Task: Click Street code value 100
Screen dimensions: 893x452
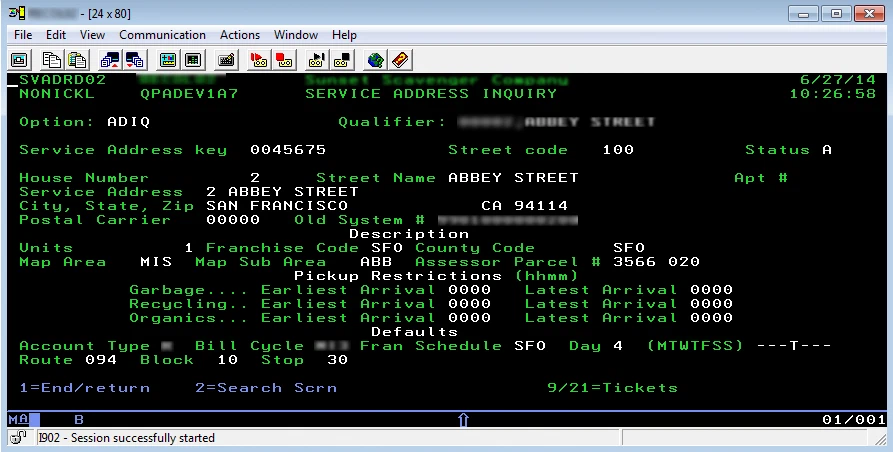Action: (618, 150)
